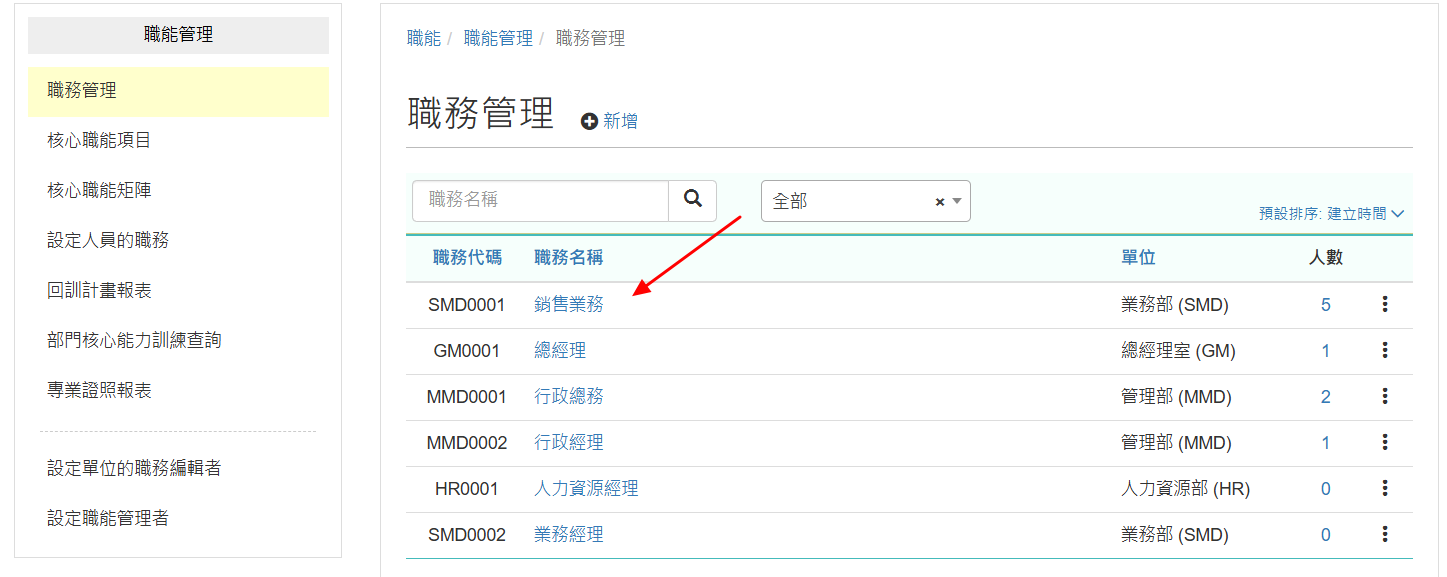Click the 職能管理 breadcrumb link

click(498, 39)
